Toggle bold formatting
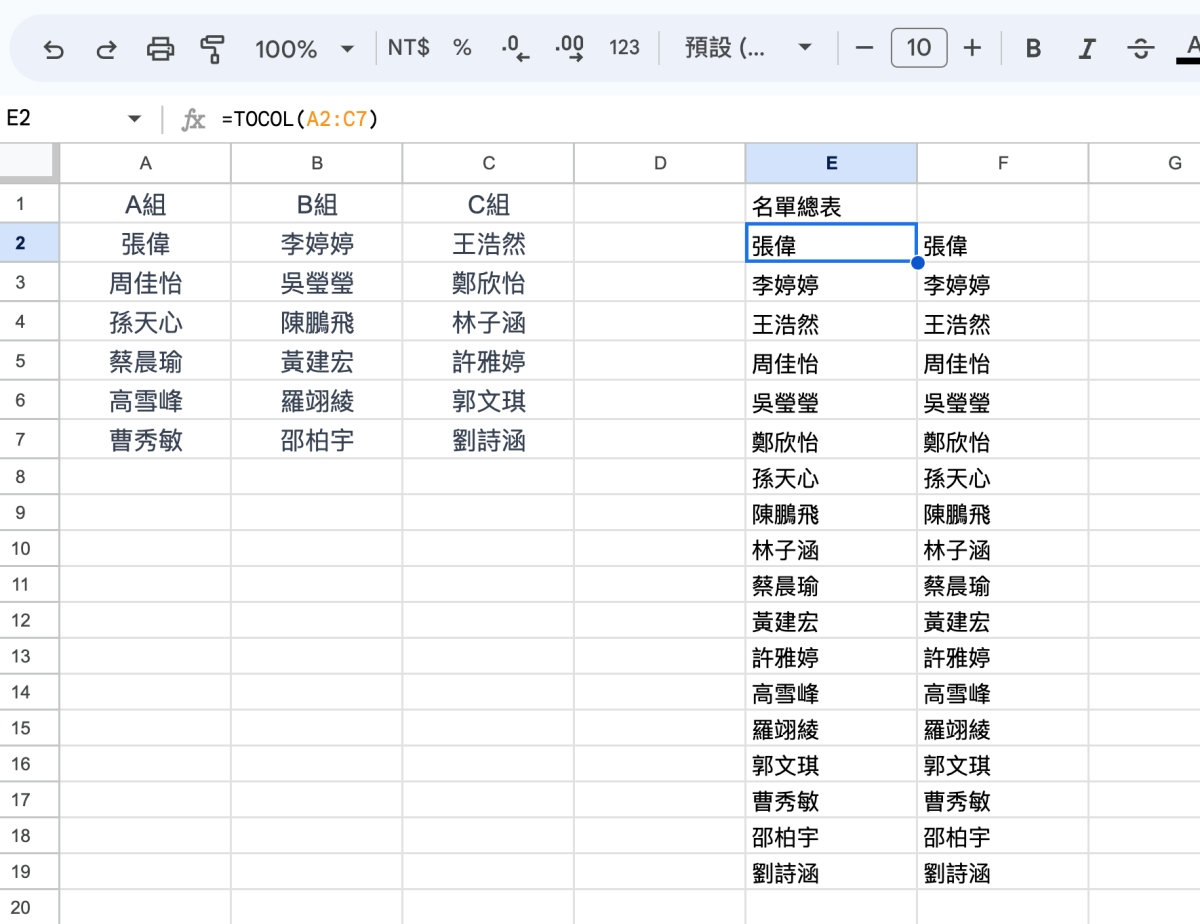The height and width of the screenshot is (924, 1200). (x=1034, y=48)
